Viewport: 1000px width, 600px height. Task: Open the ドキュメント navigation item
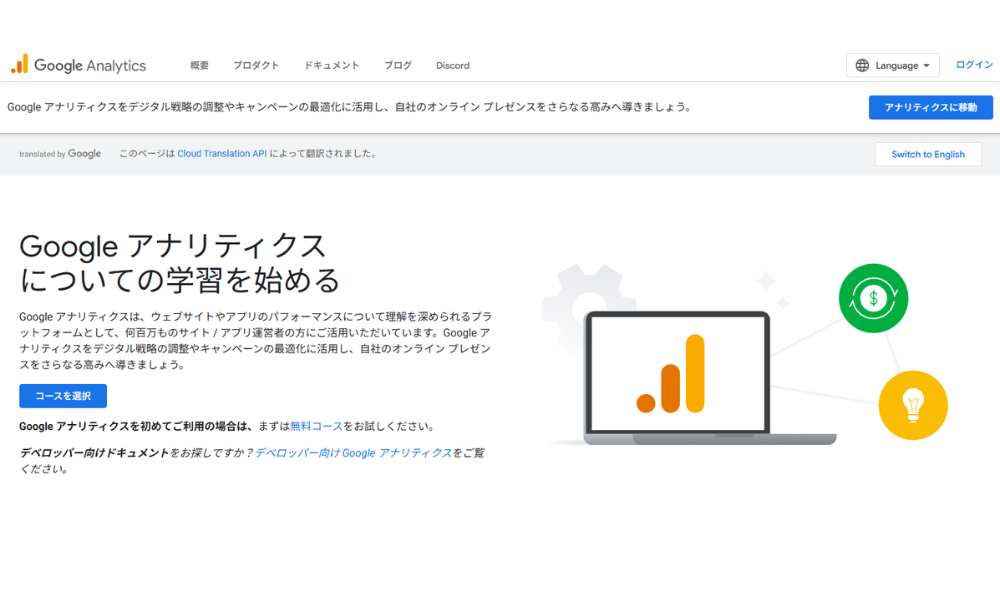click(x=331, y=65)
